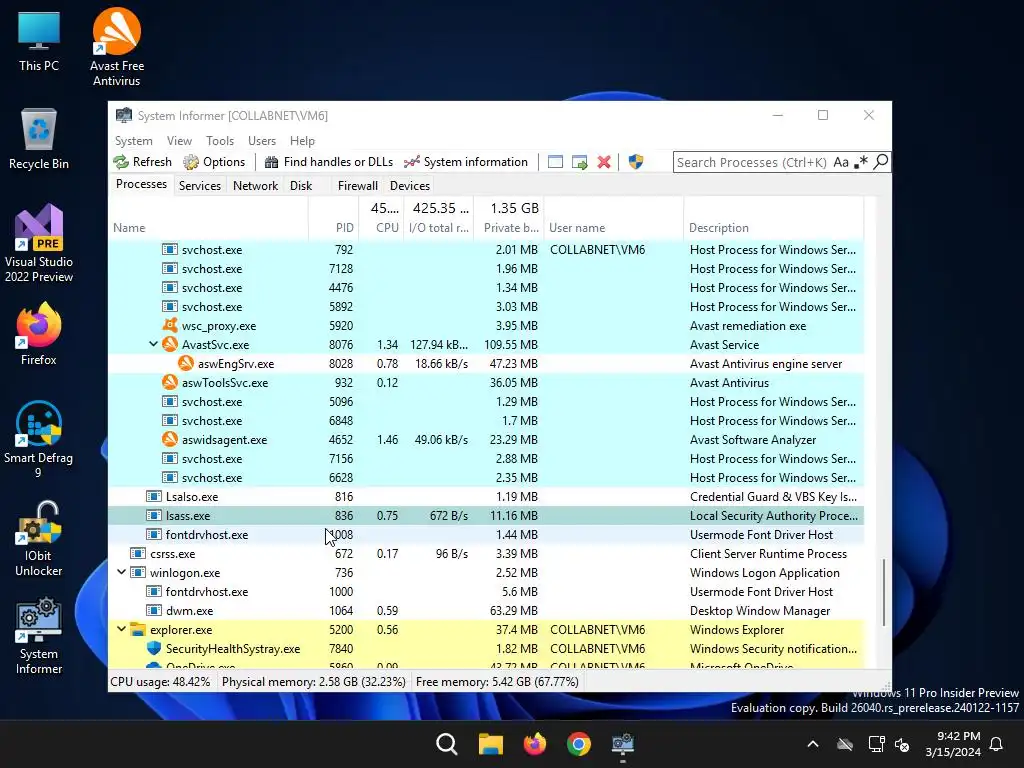Click the Refresh toolbar button
This screenshot has width=1024, height=768.
pyautogui.click(x=142, y=162)
